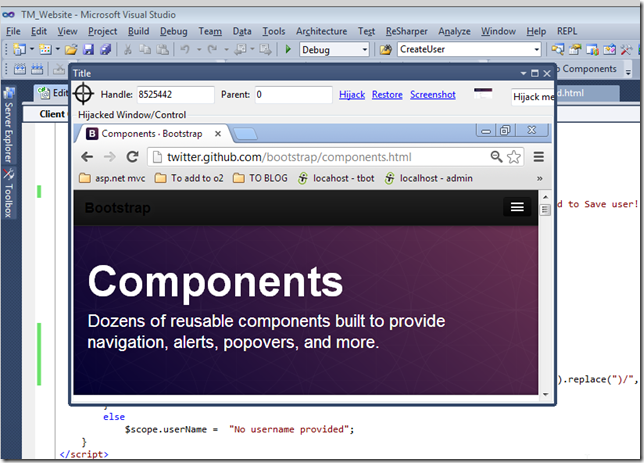
Task: Toggle the Bootstrap navbar collapse button
Action: click(x=517, y=207)
